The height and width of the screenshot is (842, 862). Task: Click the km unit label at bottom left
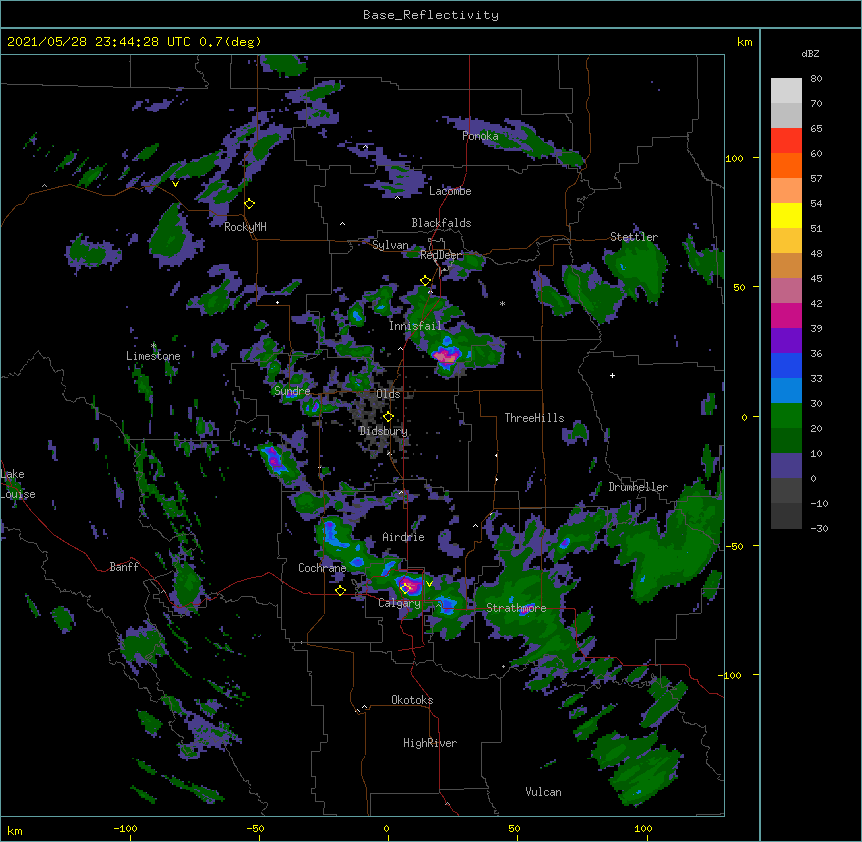(x=15, y=830)
